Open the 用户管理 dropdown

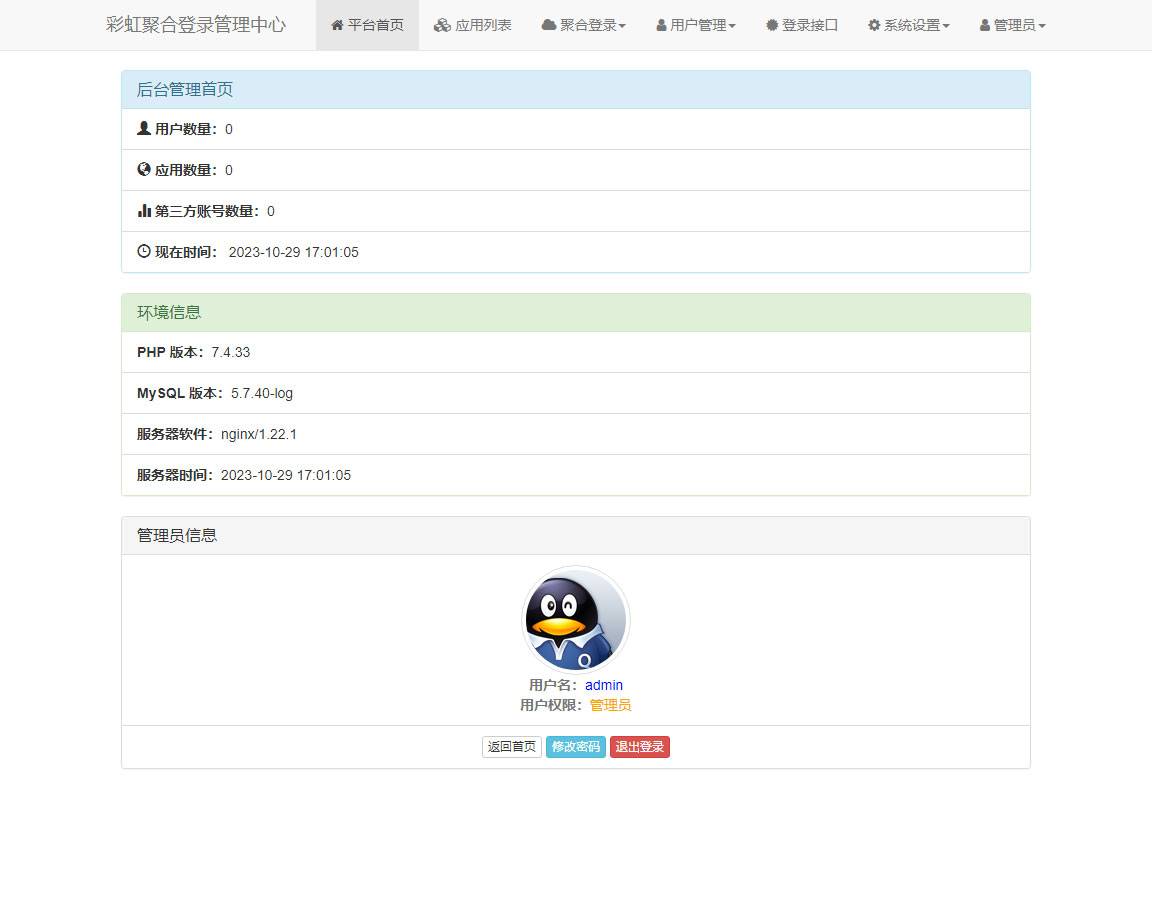pos(695,25)
